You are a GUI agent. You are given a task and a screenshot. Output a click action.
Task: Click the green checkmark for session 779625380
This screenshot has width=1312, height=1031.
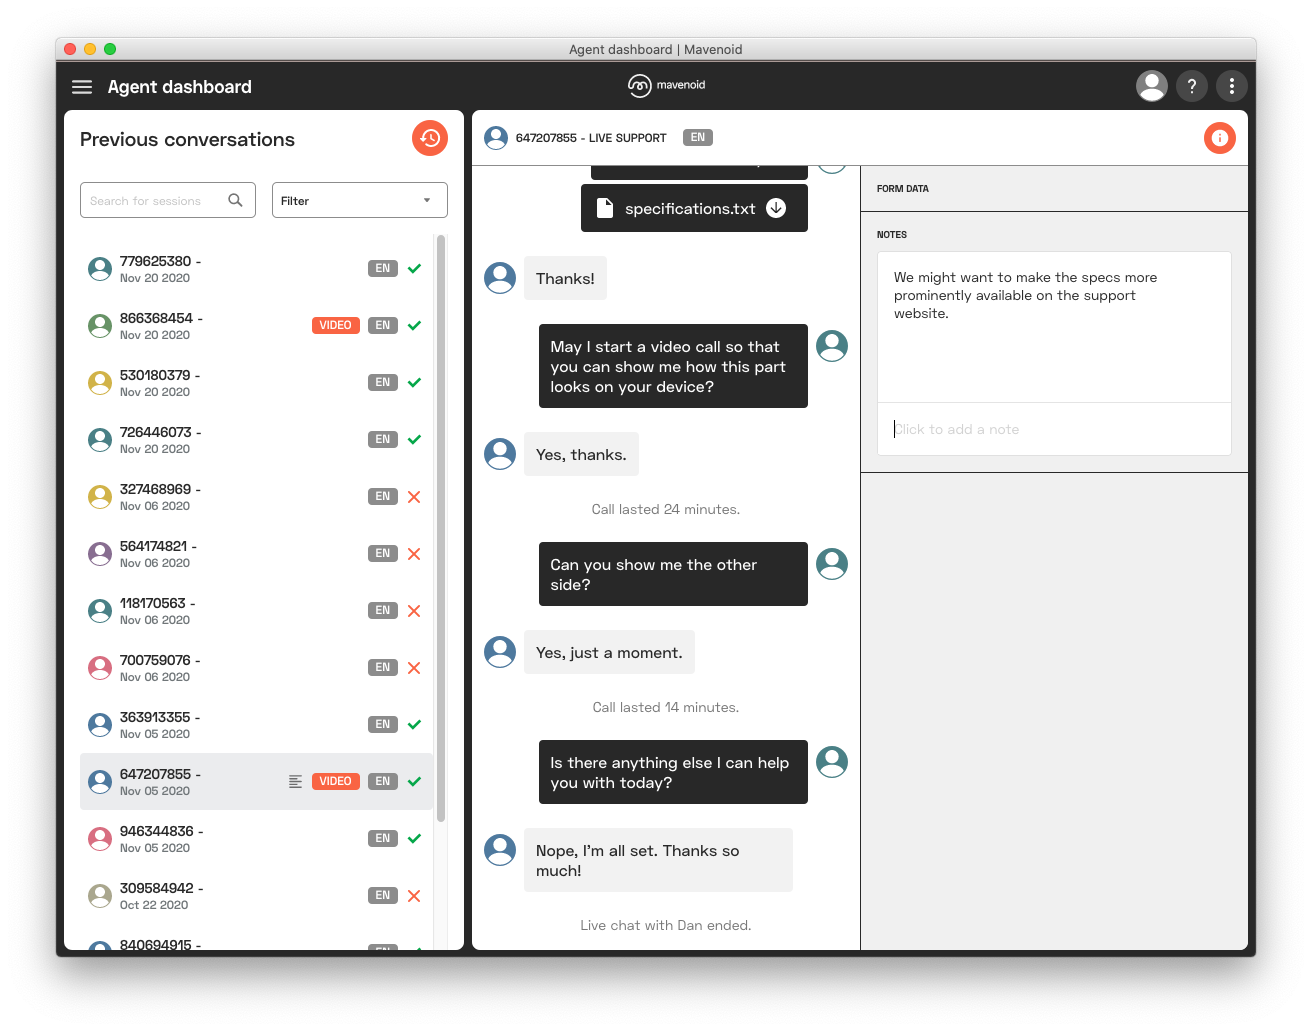[x=414, y=268]
